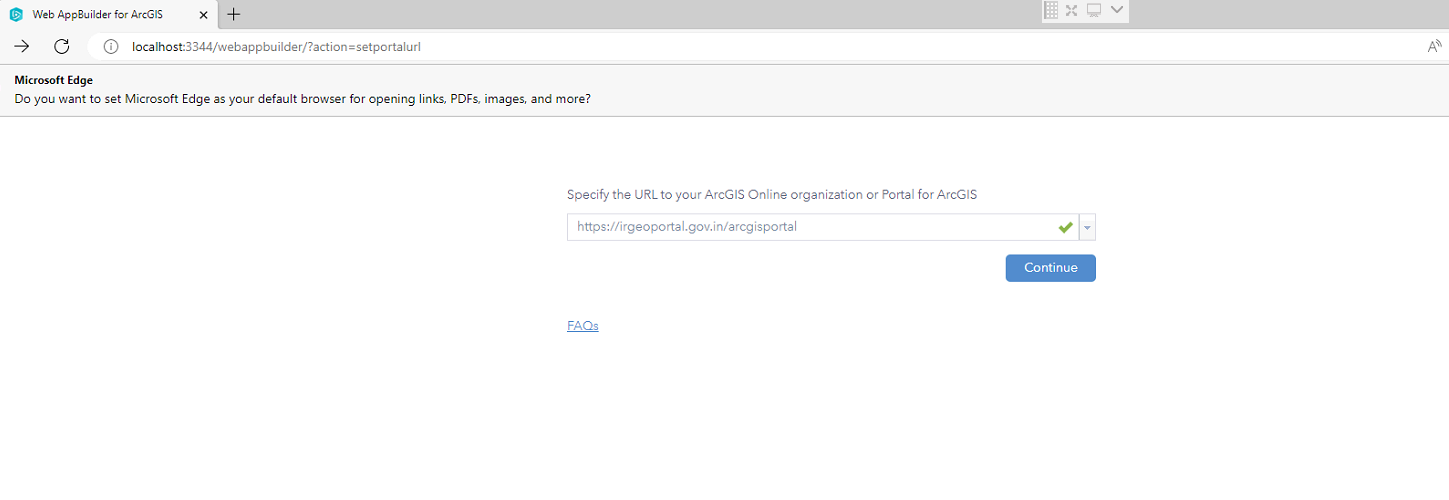Open the FAQs link
Image resolution: width=1449 pixels, height=500 pixels.
point(582,325)
